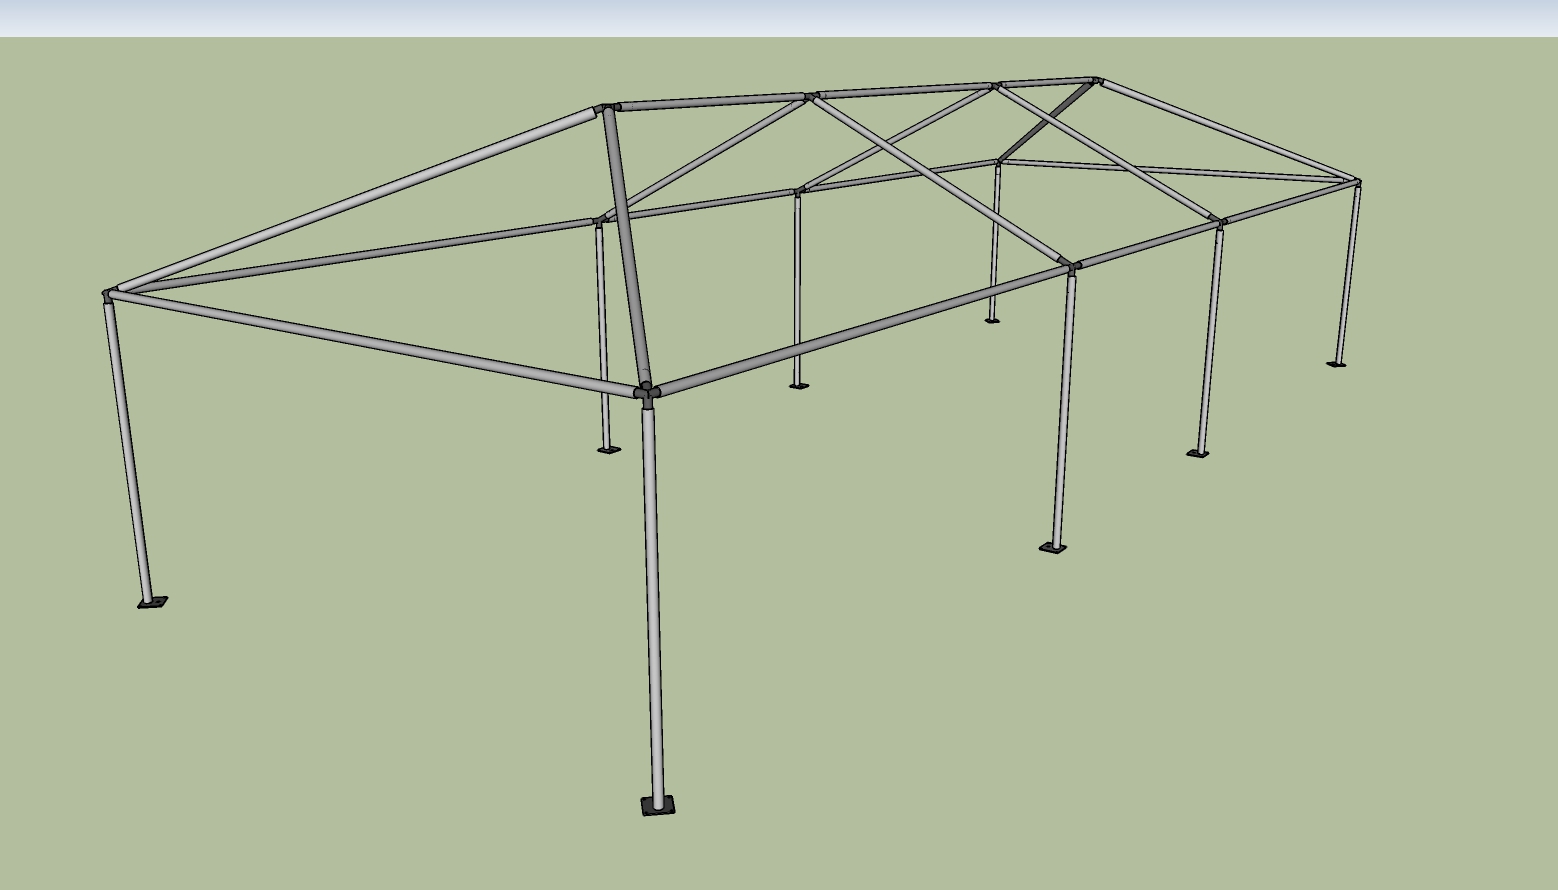Viewport: 1558px width, 890px height.
Task: Select the front-left corner leg pole
Action: [652, 600]
